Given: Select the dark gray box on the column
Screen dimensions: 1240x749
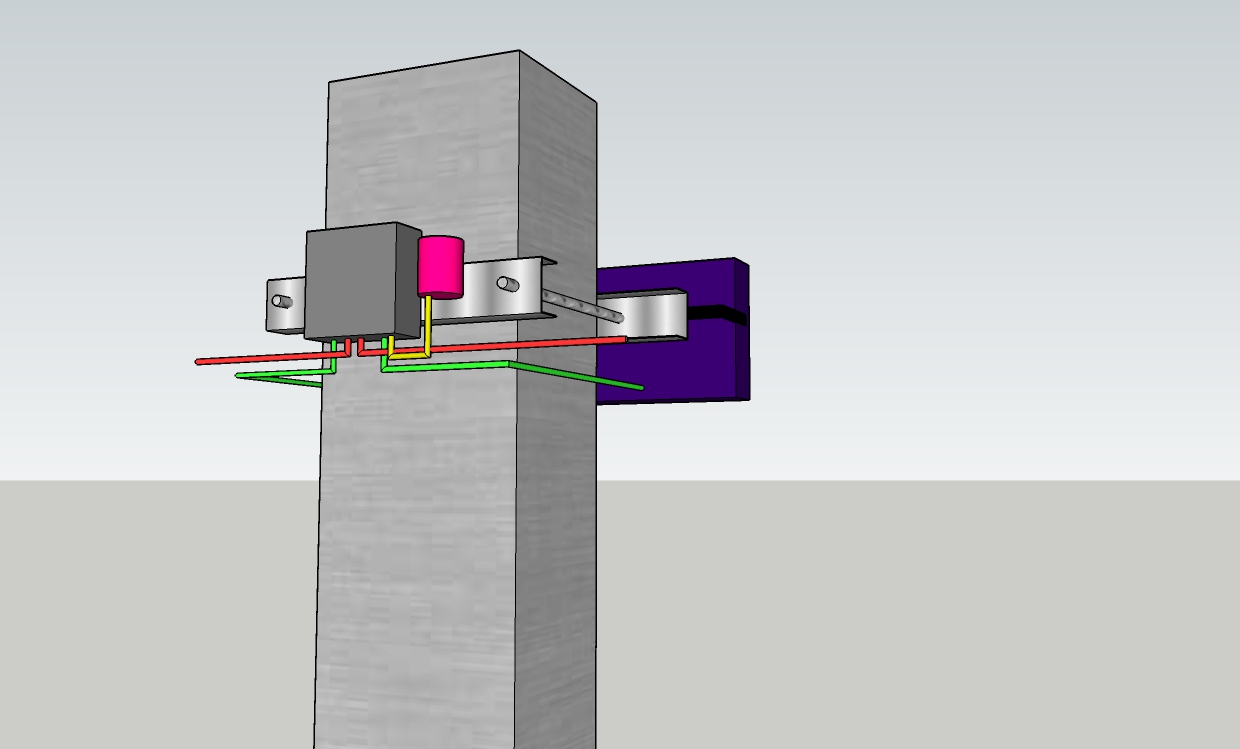Looking at the screenshot, I should click(362, 281).
